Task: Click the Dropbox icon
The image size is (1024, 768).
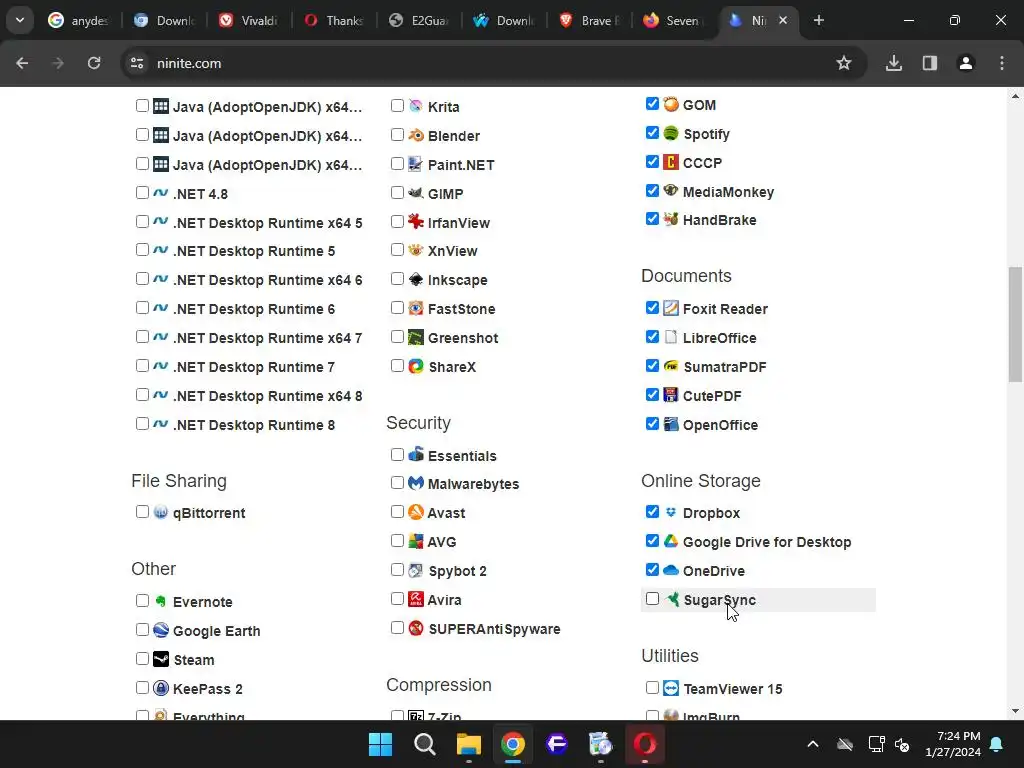Action: point(671,512)
